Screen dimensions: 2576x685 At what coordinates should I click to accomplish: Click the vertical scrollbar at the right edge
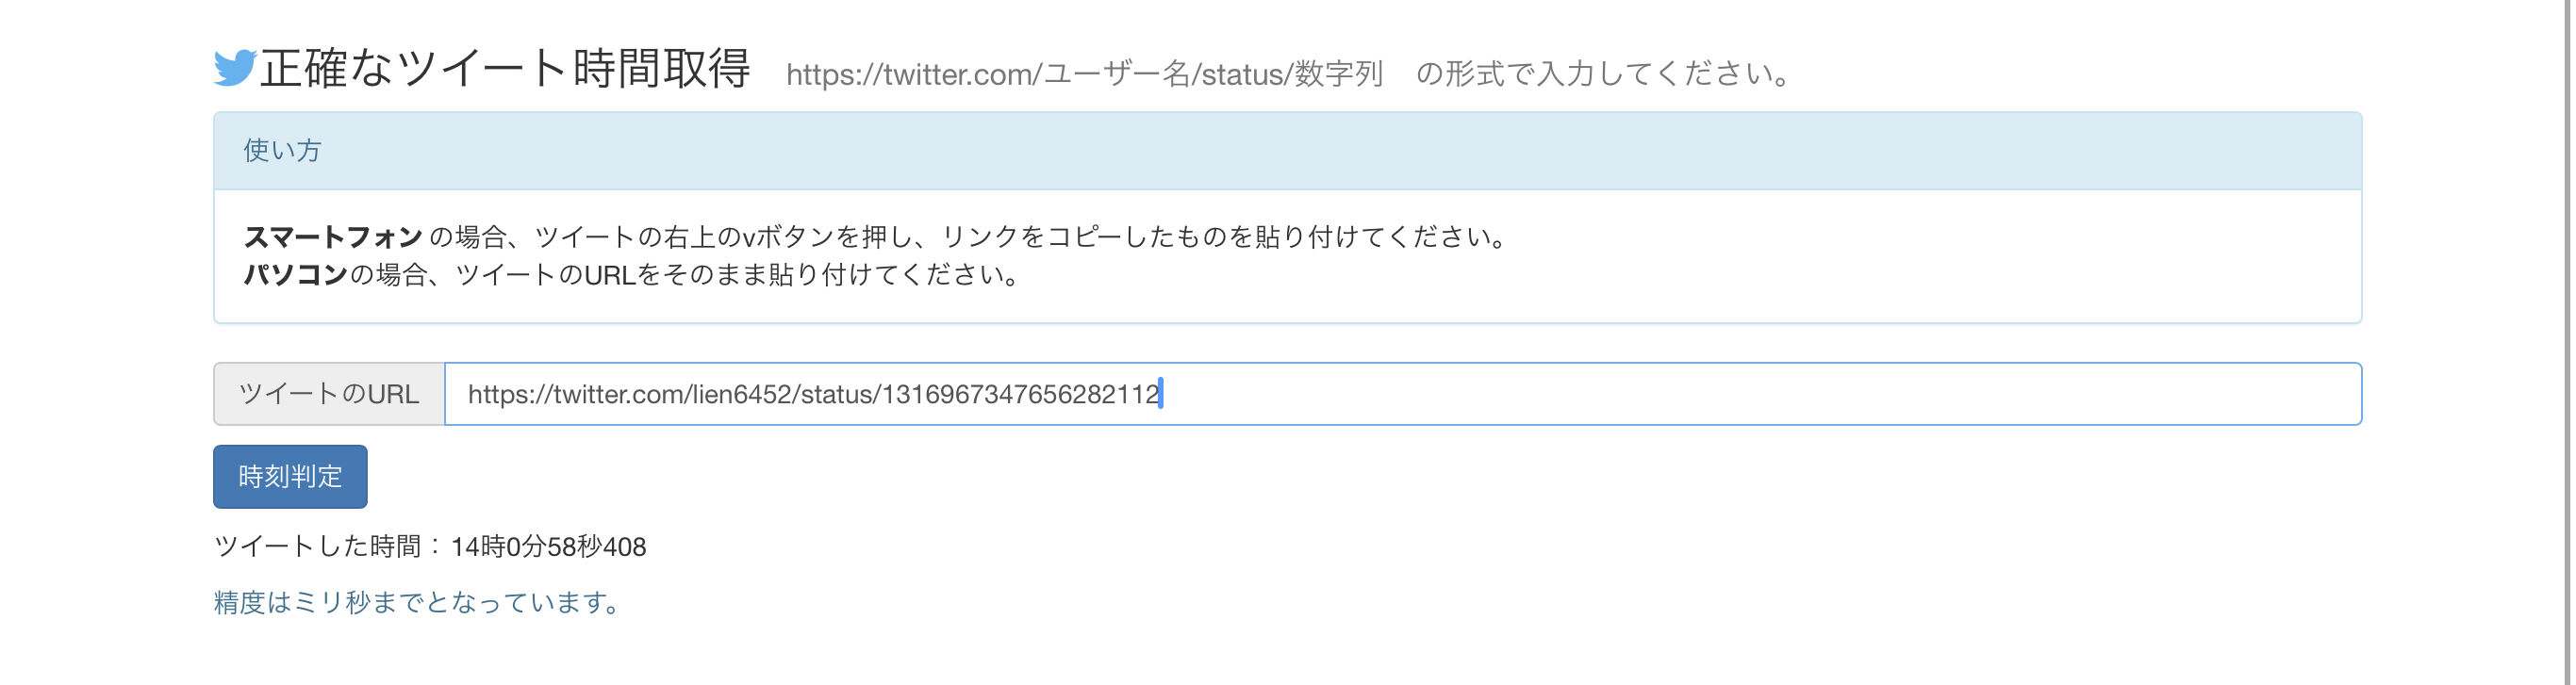pyautogui.click(x=2567, y=340)
